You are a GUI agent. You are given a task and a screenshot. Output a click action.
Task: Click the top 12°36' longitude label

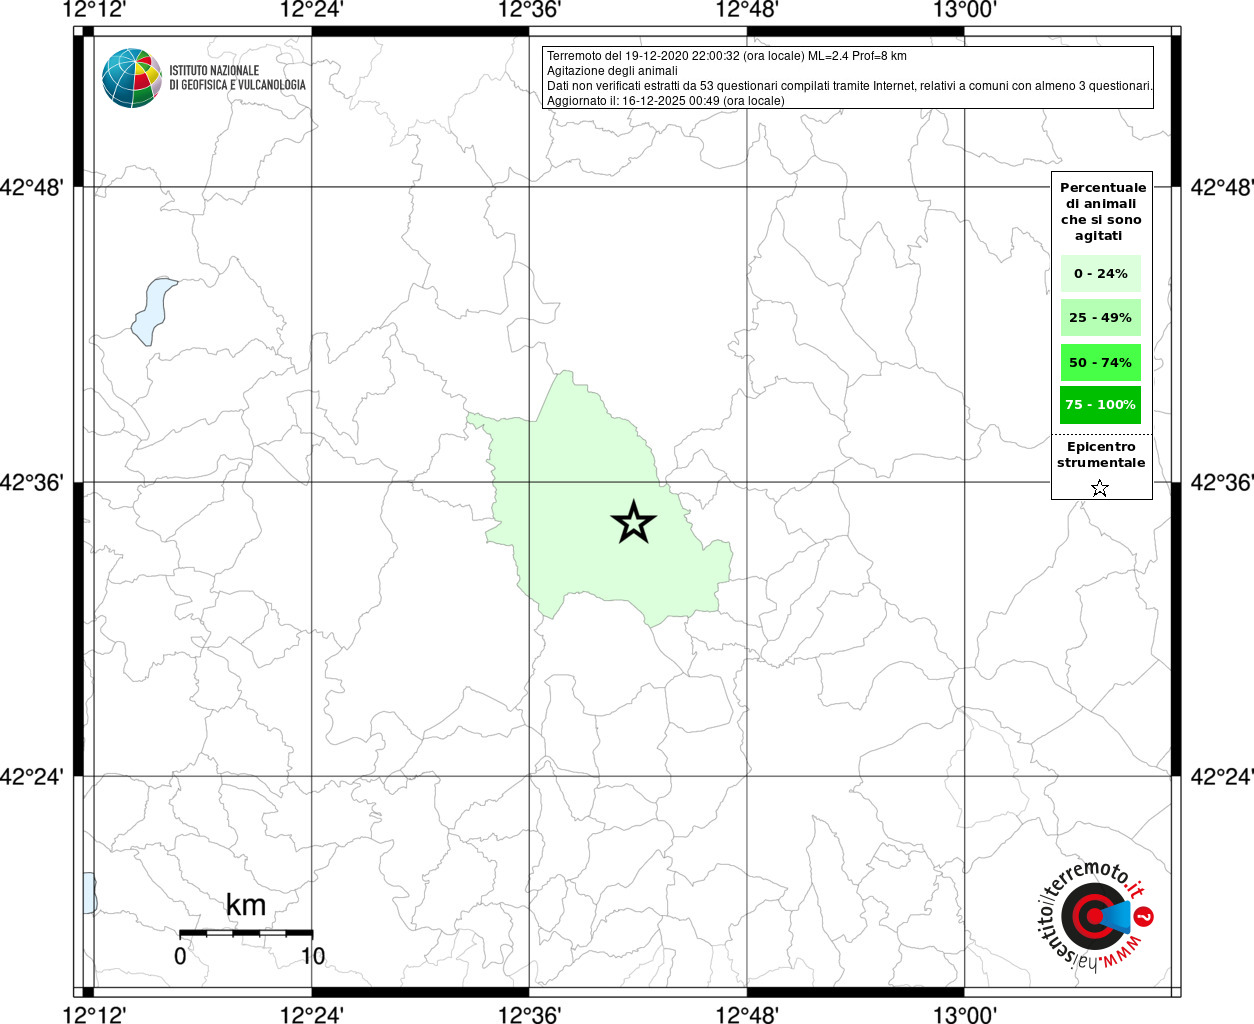tap(529, 10)
